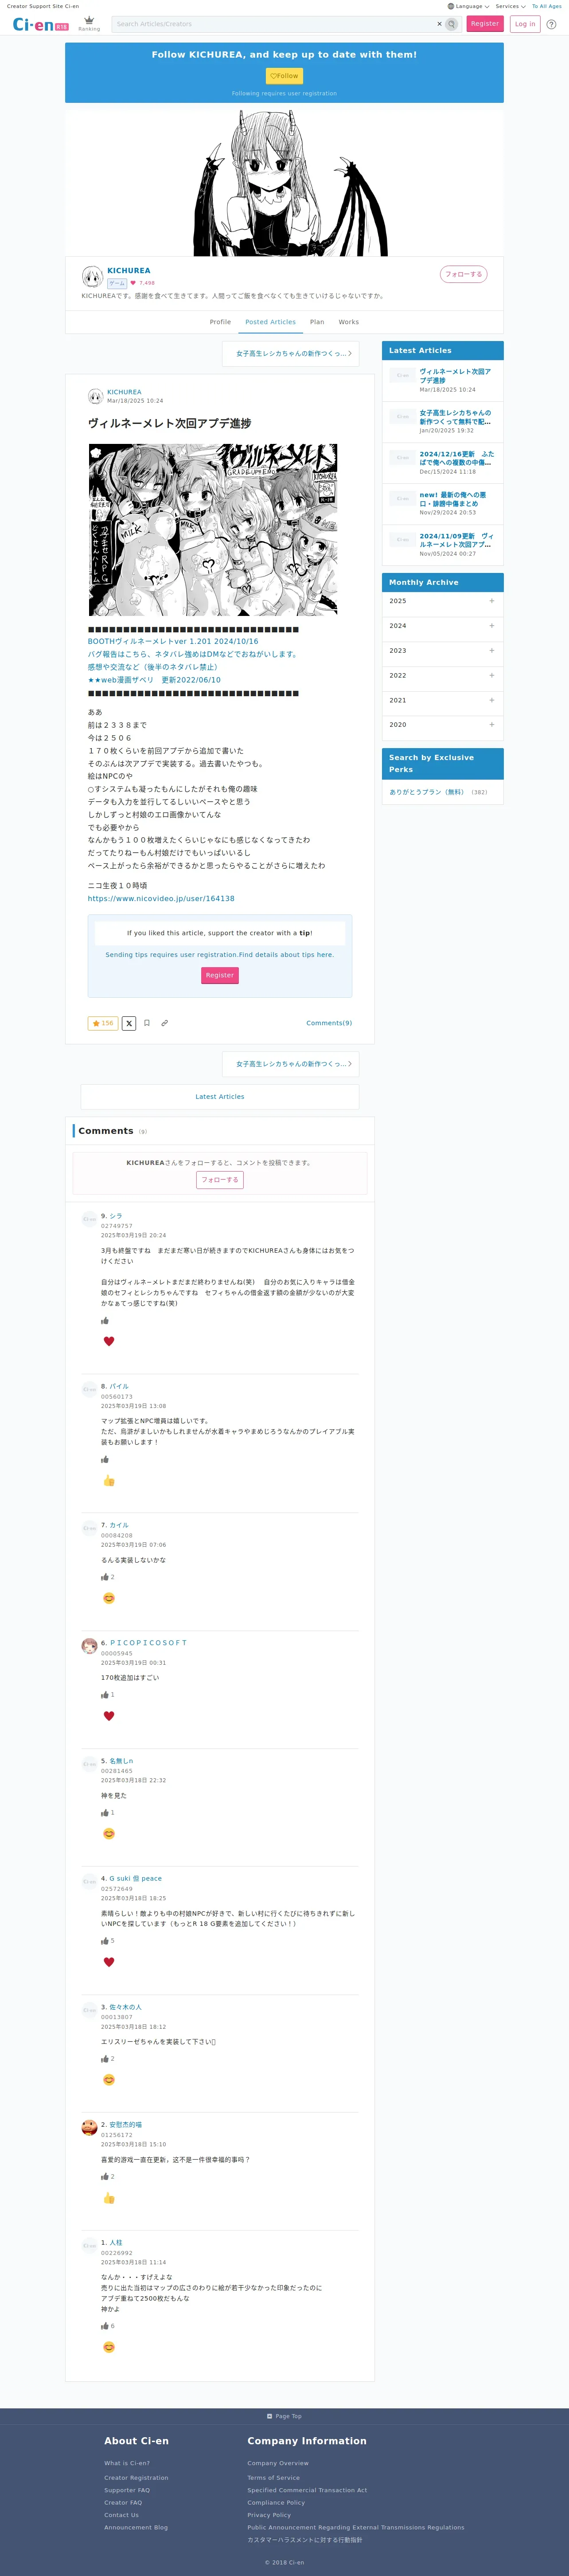Open Privacy Policy footer link
Screen dimensions: 569x2576
pyautogui.click(x=269, y=2515)
